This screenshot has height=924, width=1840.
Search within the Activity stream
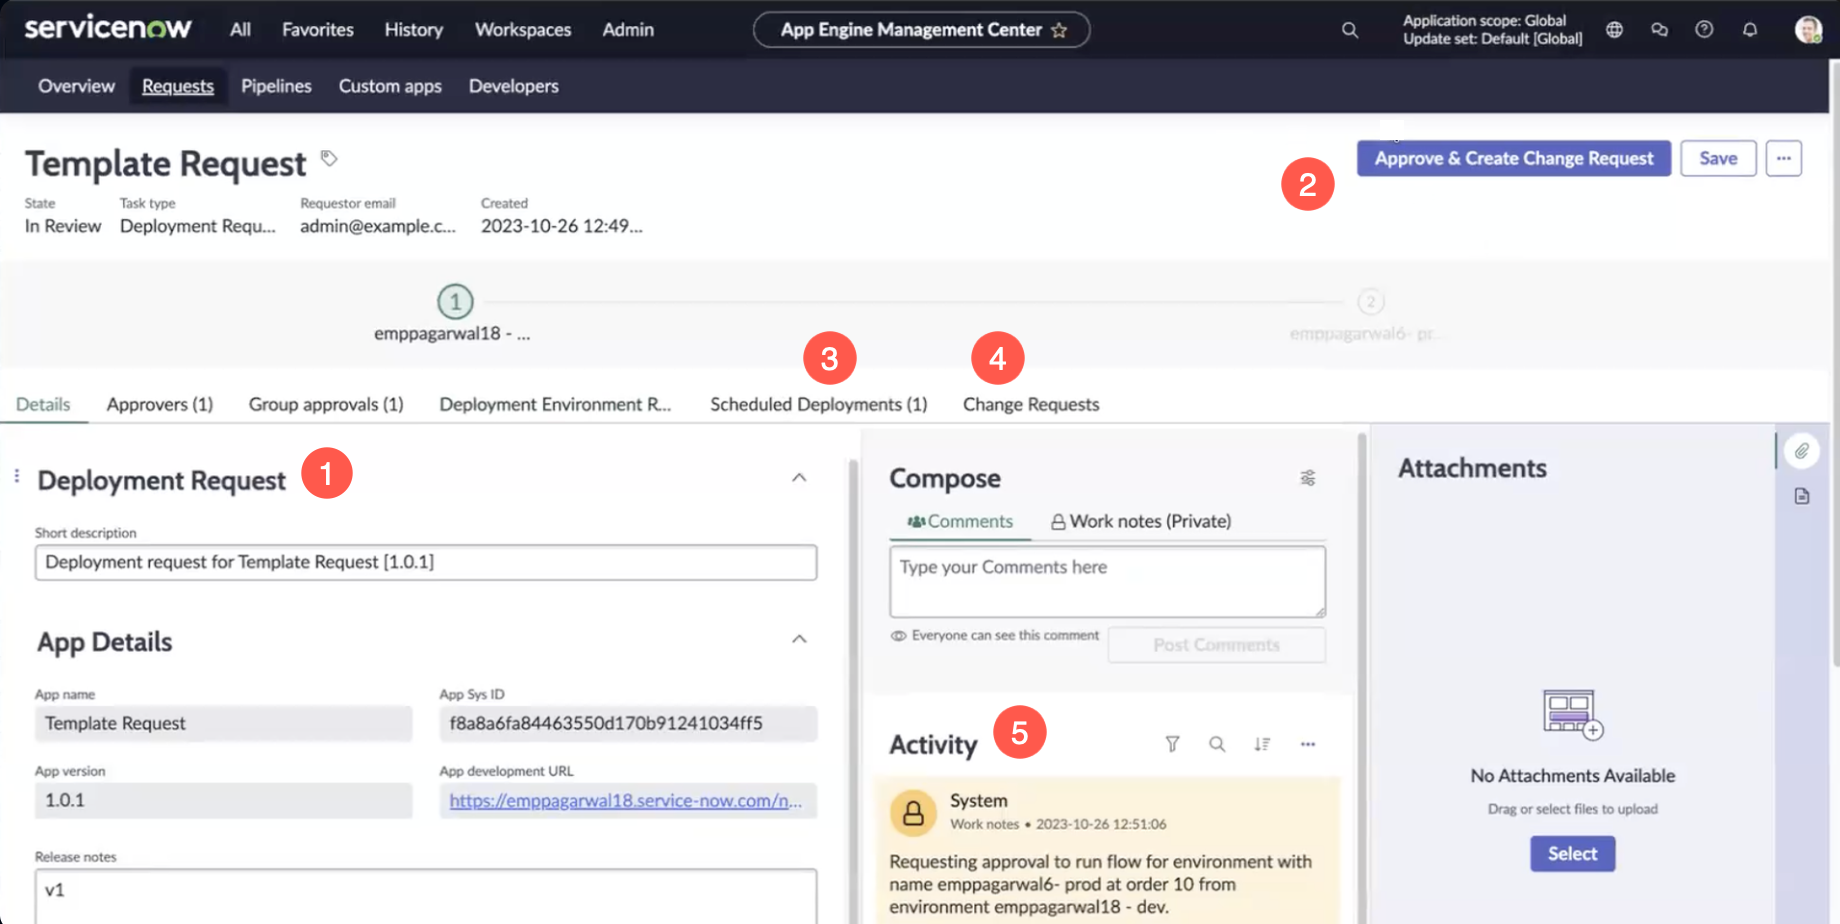1217,744
